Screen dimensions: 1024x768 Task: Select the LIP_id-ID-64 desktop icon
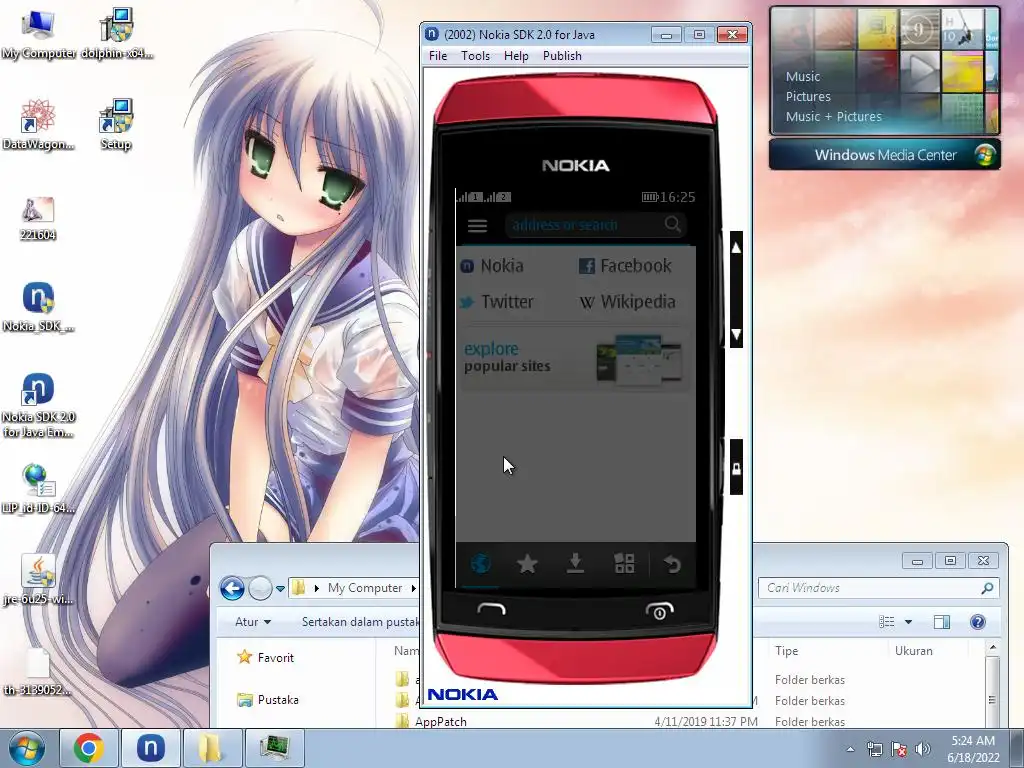(38, 488)
